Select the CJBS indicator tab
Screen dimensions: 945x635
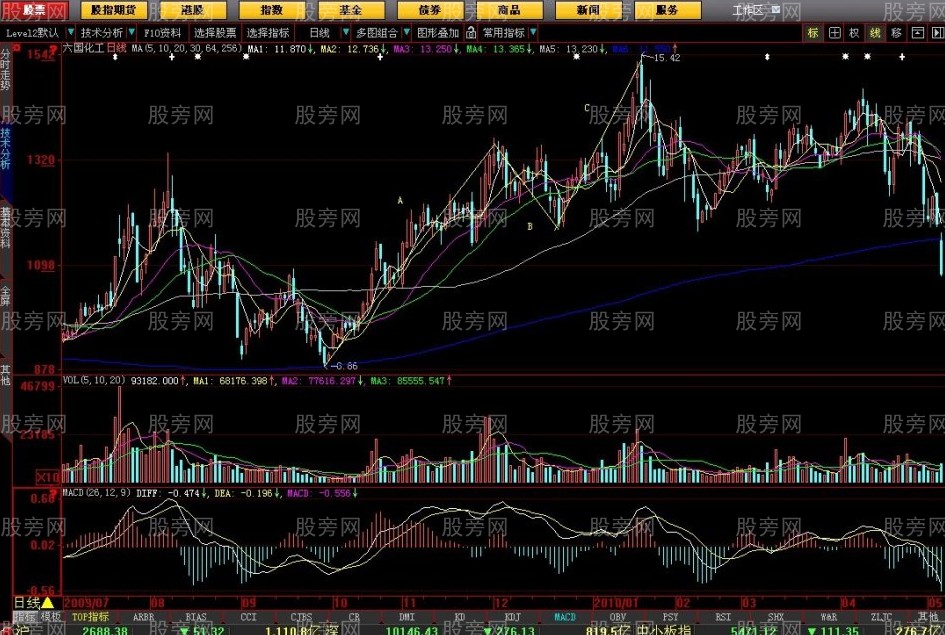point(301,617)
